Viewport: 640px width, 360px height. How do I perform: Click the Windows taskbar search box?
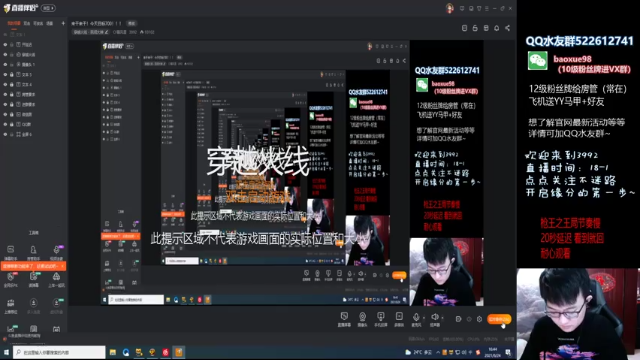coord(59,352)
